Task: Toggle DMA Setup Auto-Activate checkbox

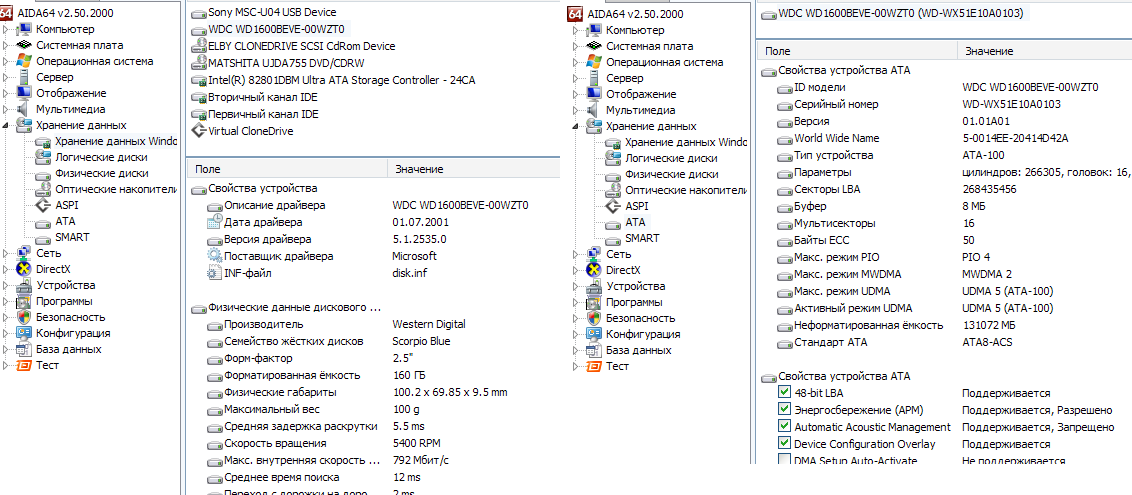Action: 785,460
